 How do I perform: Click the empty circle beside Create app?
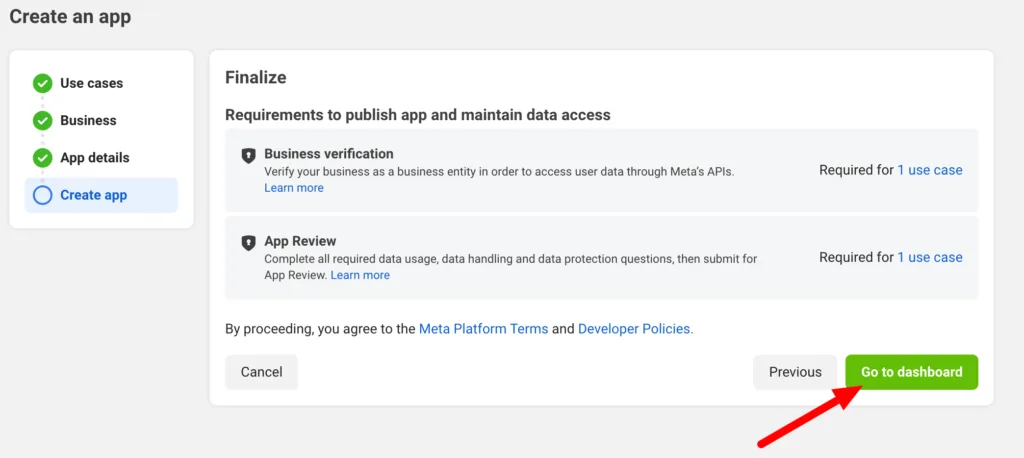[x=42, y=195]
